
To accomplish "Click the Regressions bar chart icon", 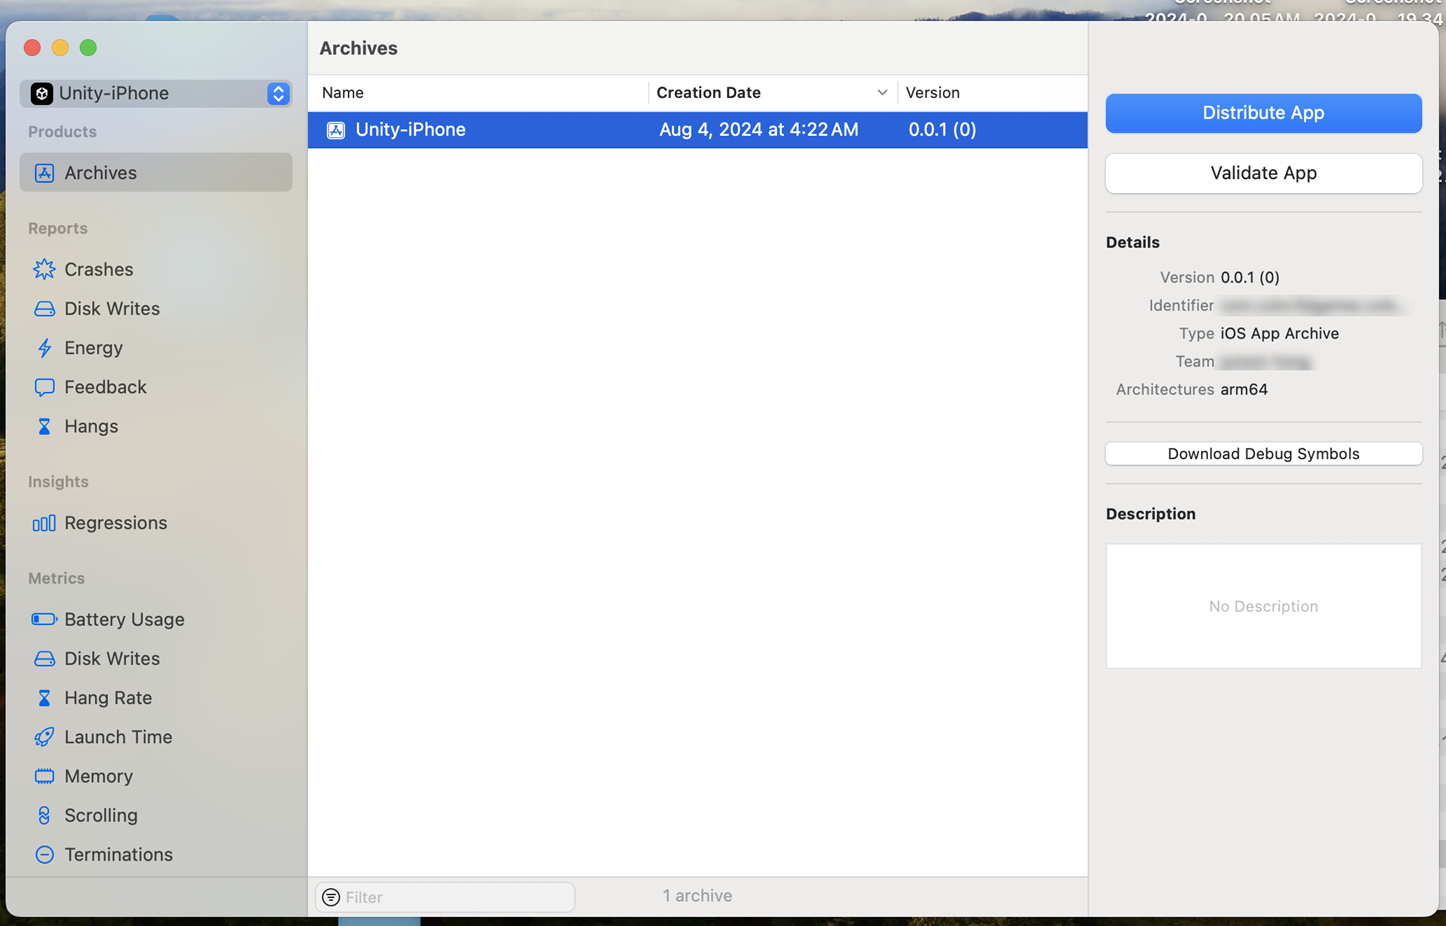I will (x=44, y=523).
